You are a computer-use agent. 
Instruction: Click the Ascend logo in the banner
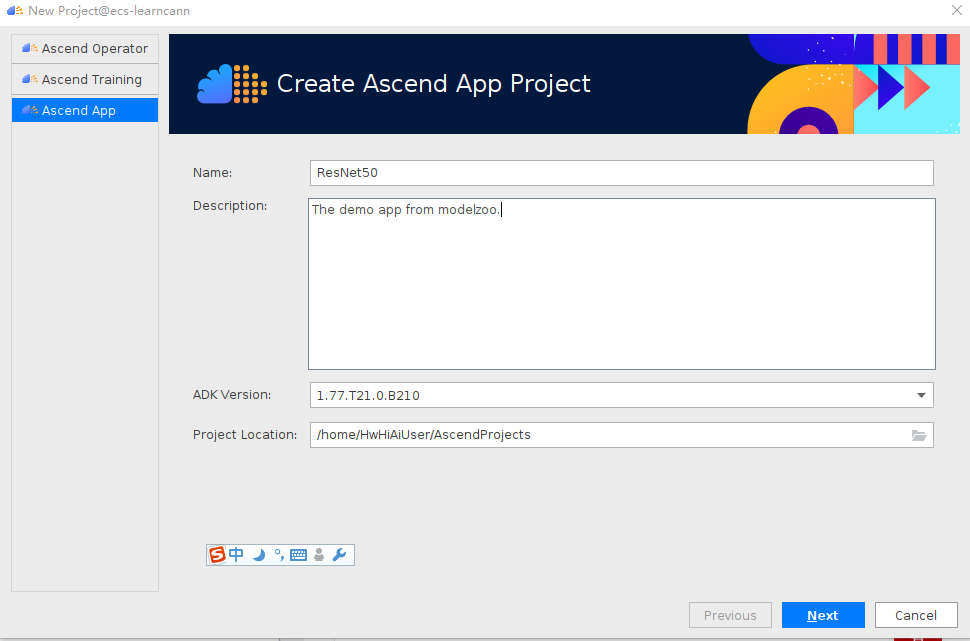232,84
